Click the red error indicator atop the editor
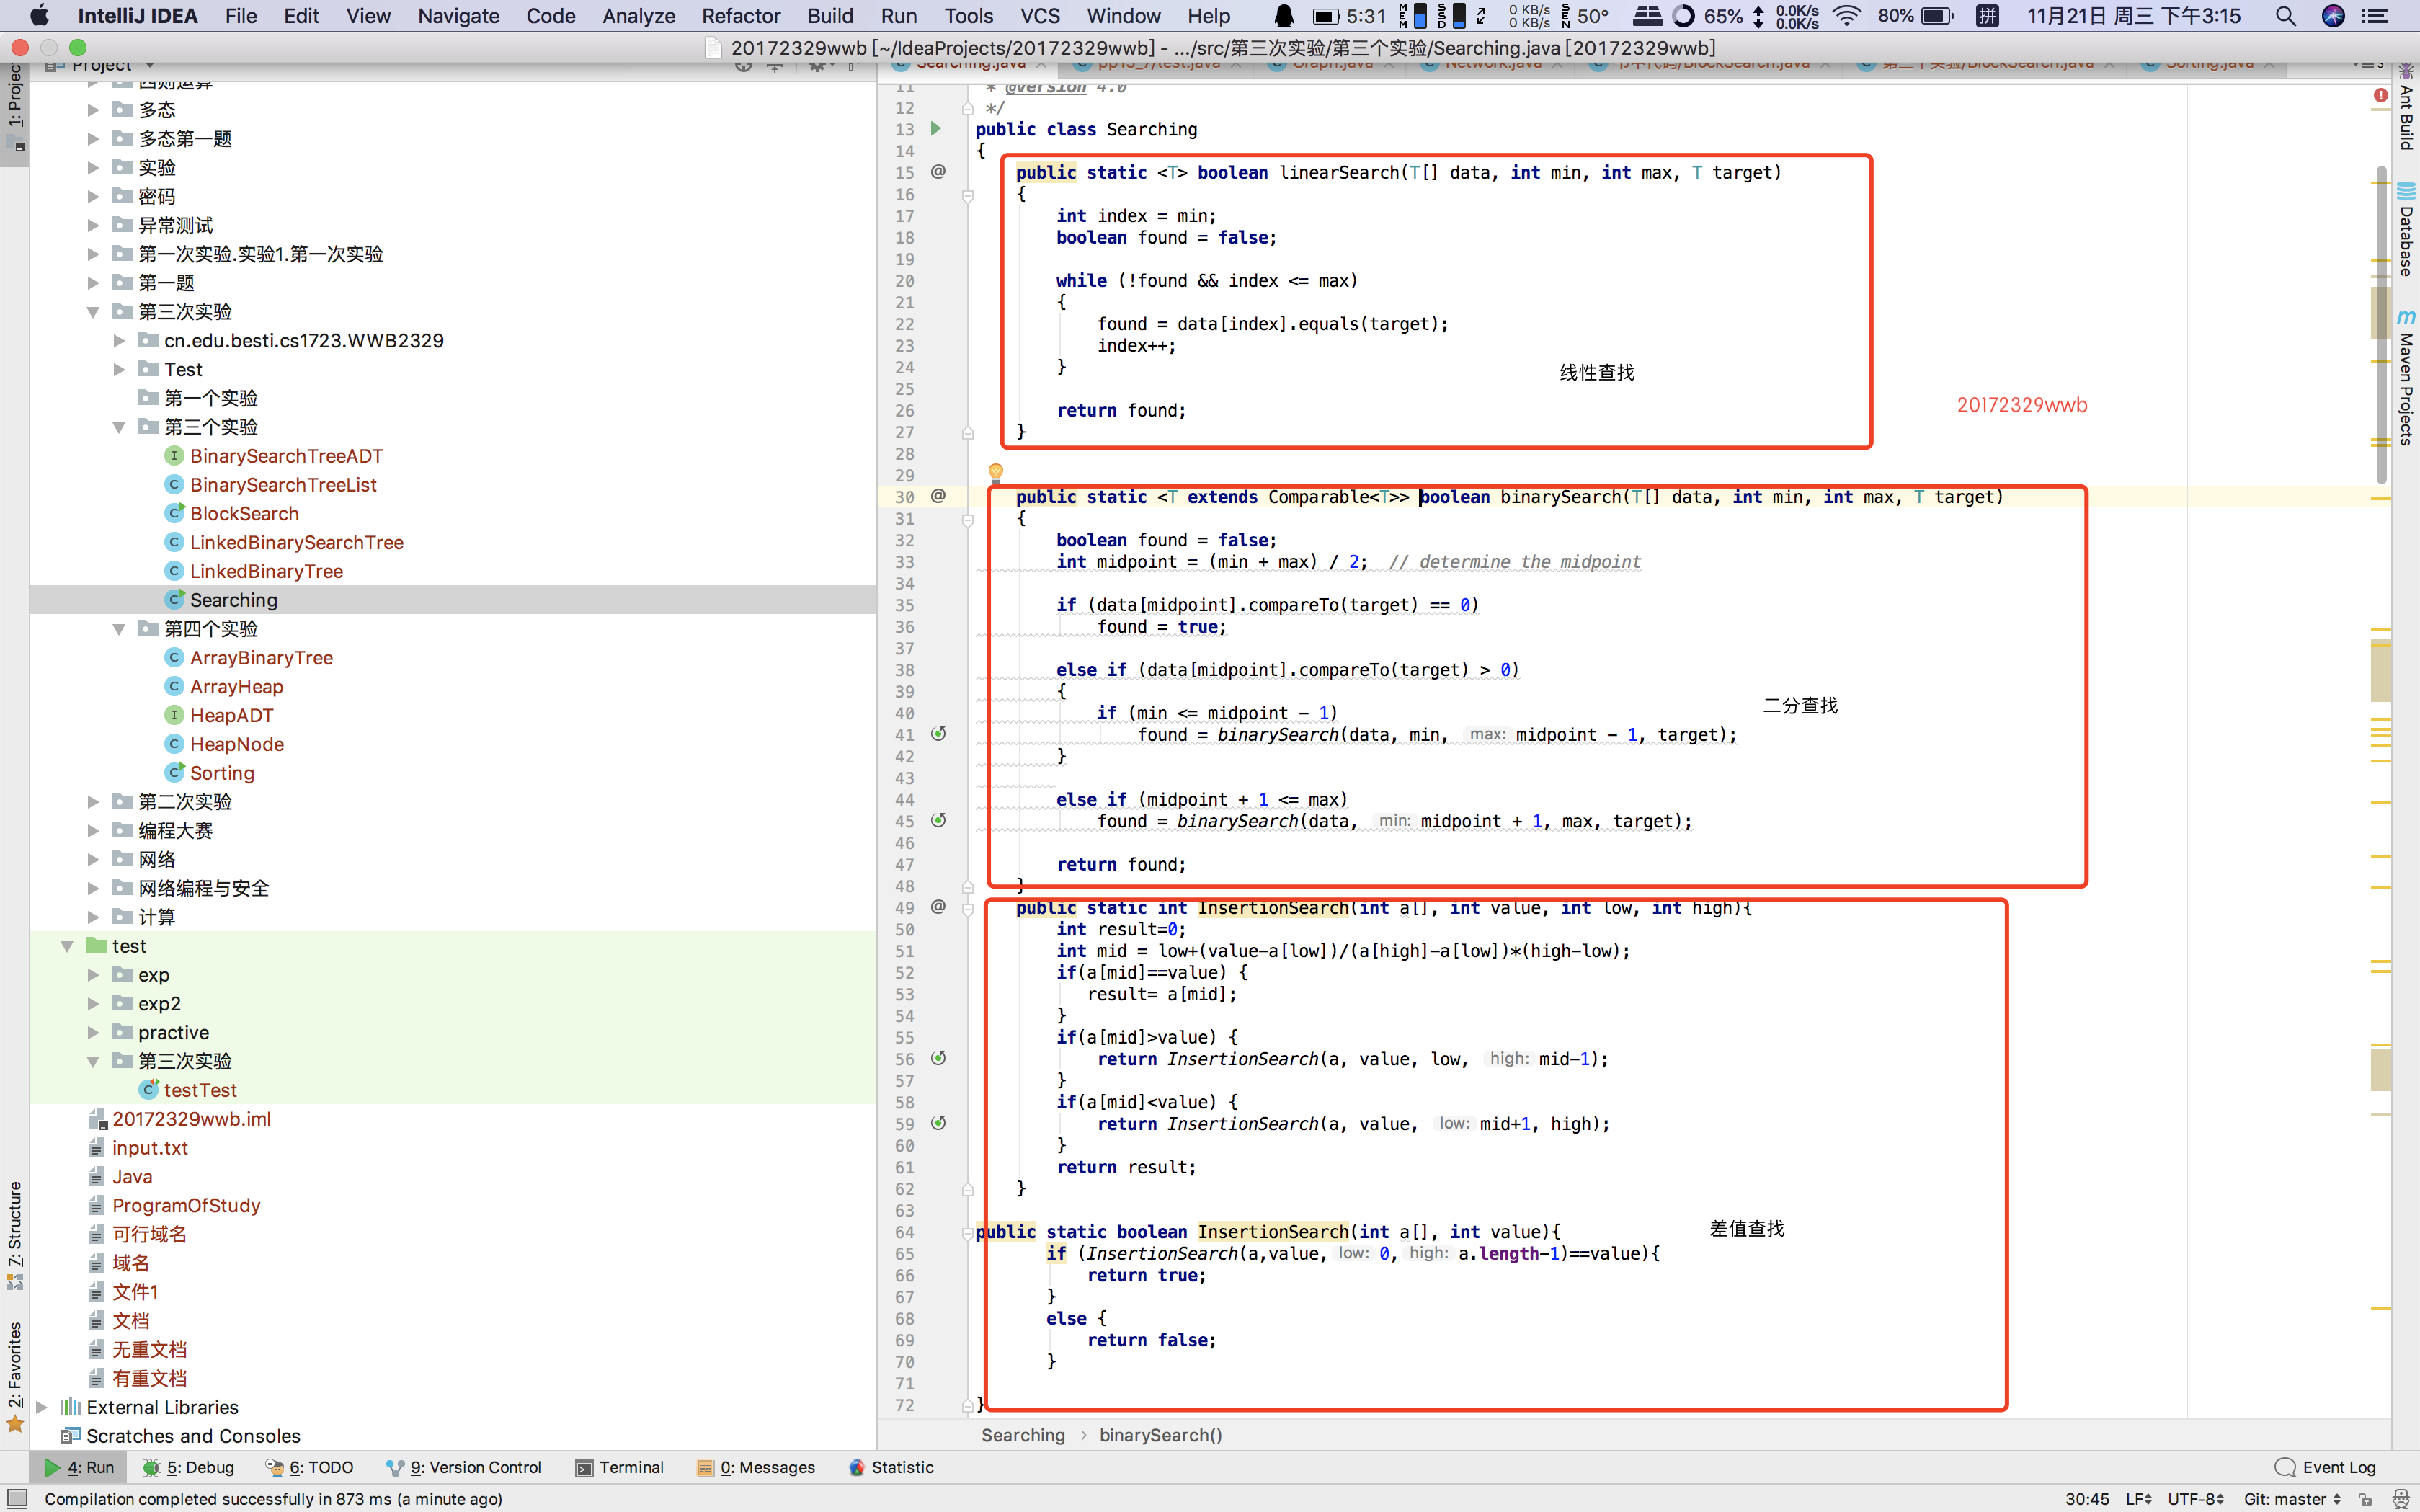The height and width of the screenshot is (1512, 2420). 2381,95
